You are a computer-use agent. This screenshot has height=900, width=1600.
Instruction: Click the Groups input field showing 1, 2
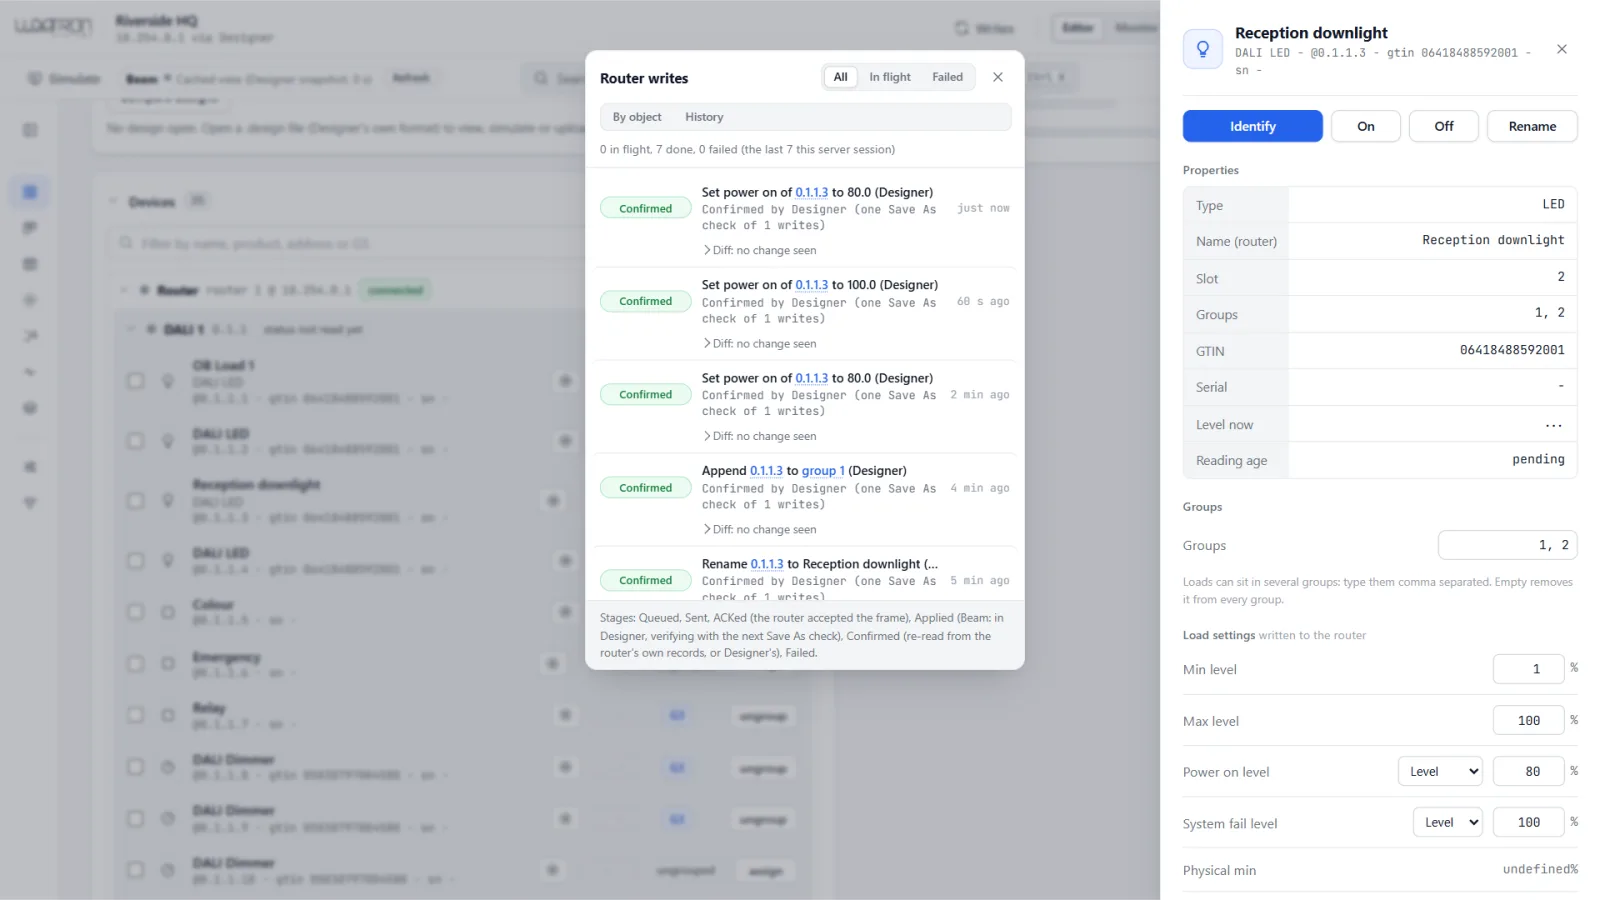click(x=1507, y=545)
